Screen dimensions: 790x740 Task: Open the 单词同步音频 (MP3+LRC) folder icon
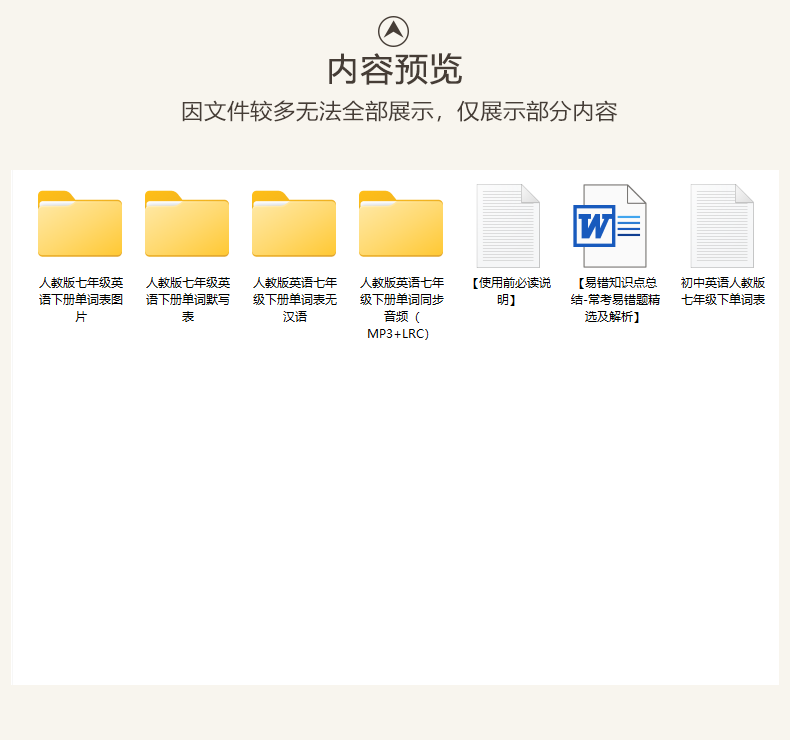[401, 224]
